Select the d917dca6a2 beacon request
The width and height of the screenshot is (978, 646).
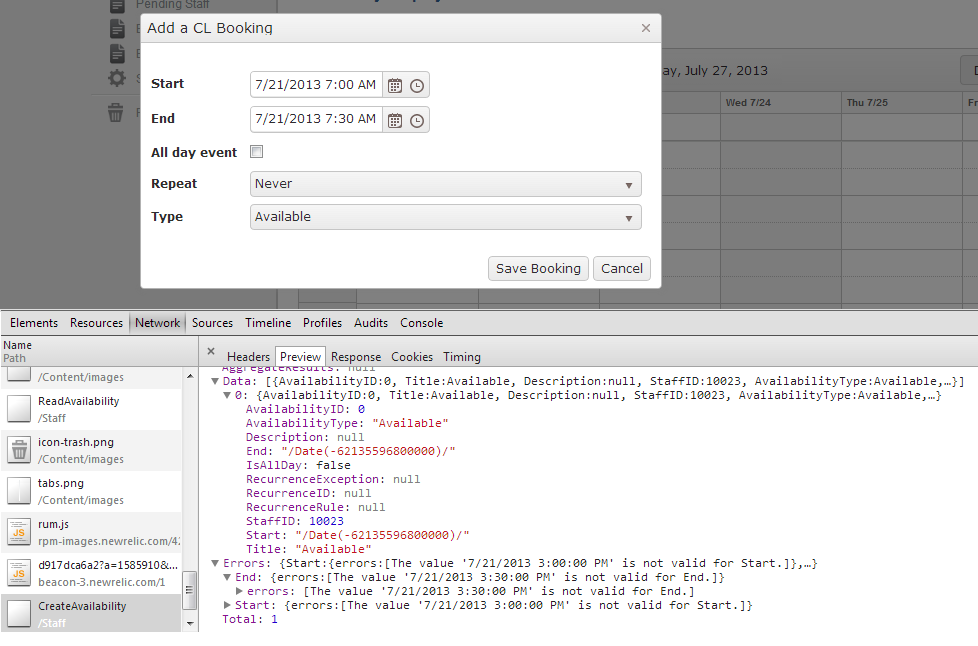coord(92,573)
